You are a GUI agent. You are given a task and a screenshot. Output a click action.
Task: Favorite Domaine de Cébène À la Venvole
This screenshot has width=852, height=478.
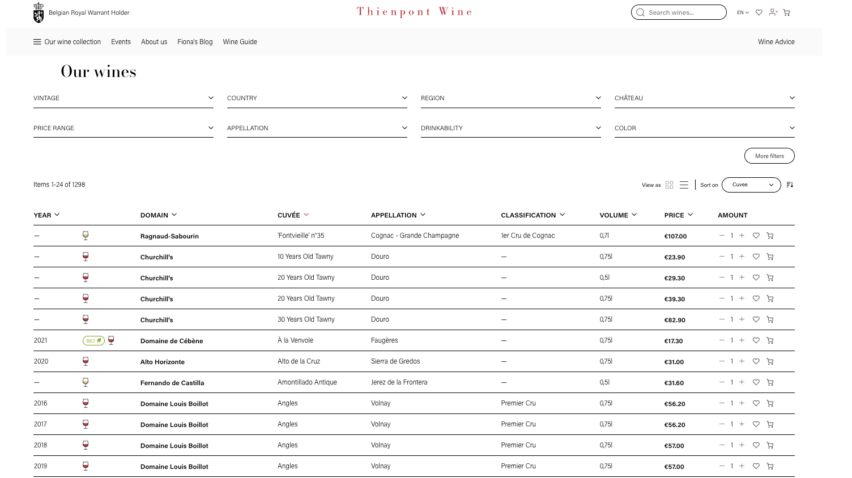click(756, 341)
